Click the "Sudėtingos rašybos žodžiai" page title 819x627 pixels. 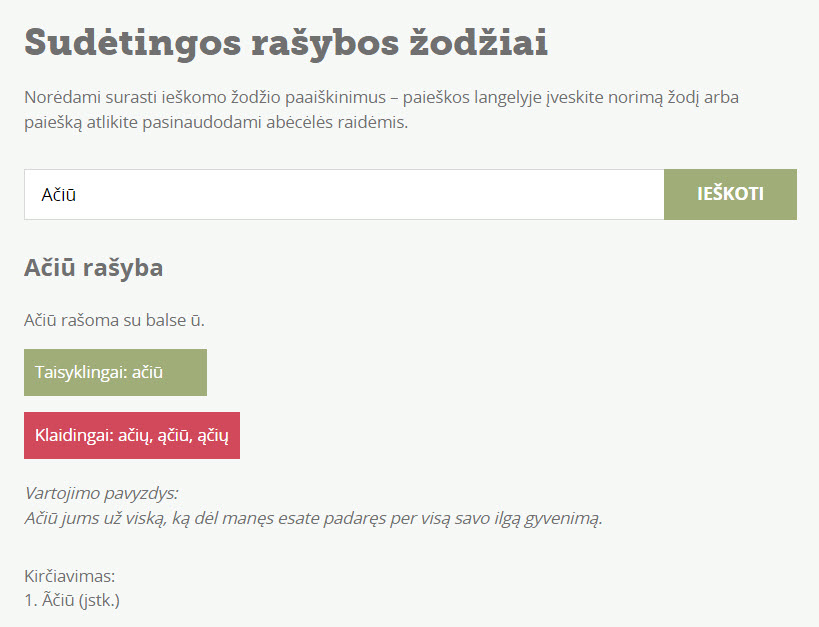[x=286, y=44]
